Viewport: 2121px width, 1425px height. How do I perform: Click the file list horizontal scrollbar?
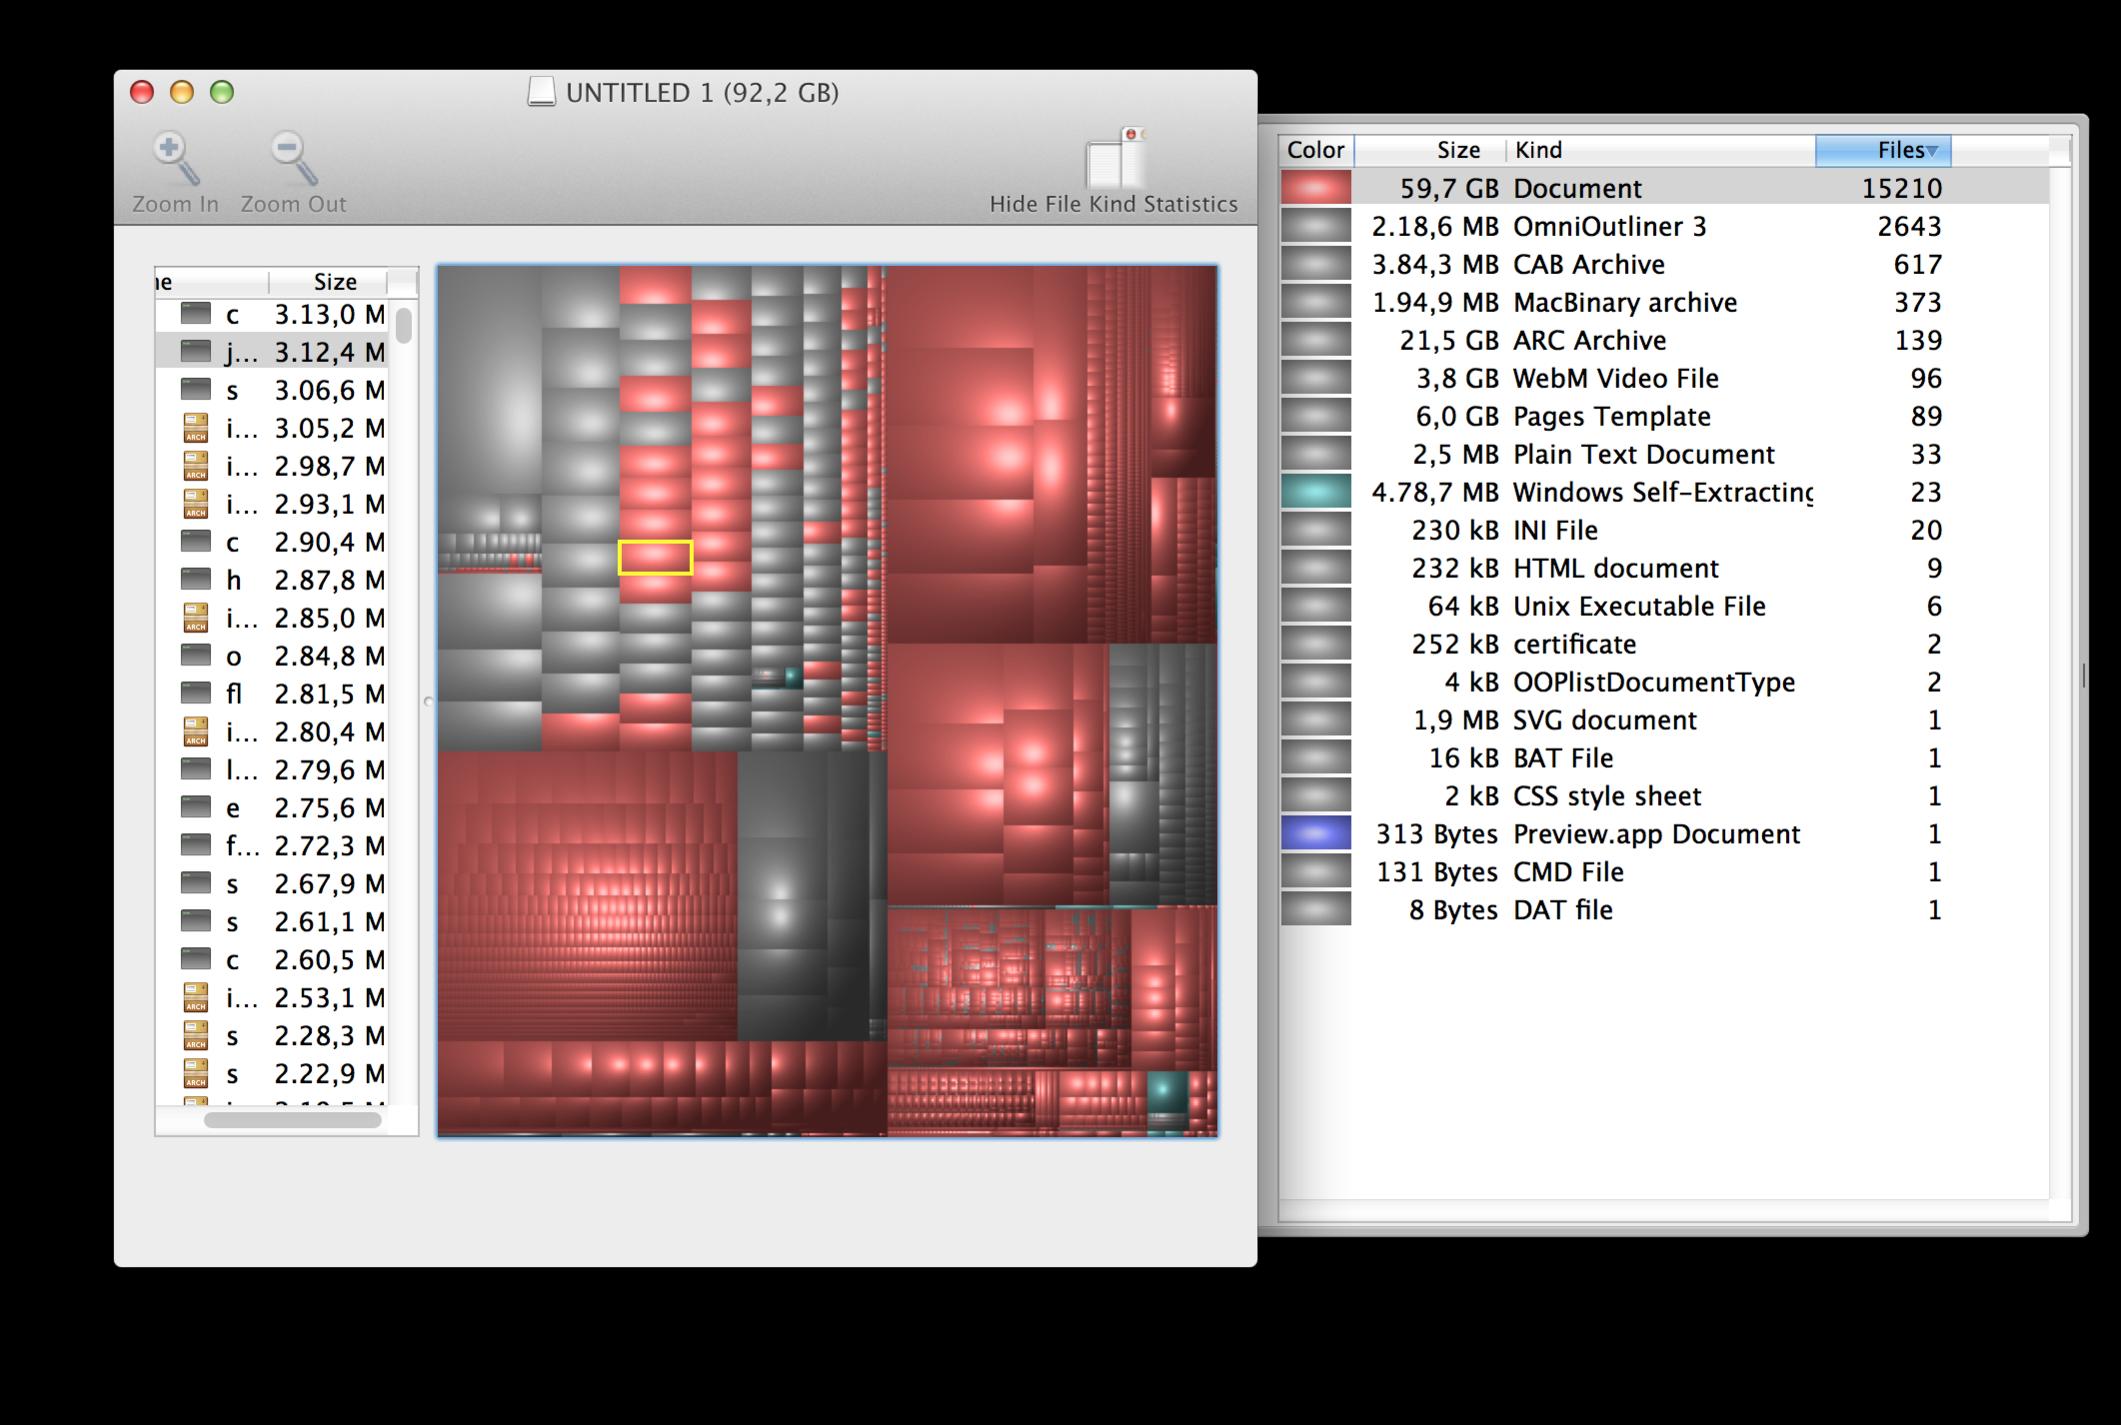click(292, 1121)
